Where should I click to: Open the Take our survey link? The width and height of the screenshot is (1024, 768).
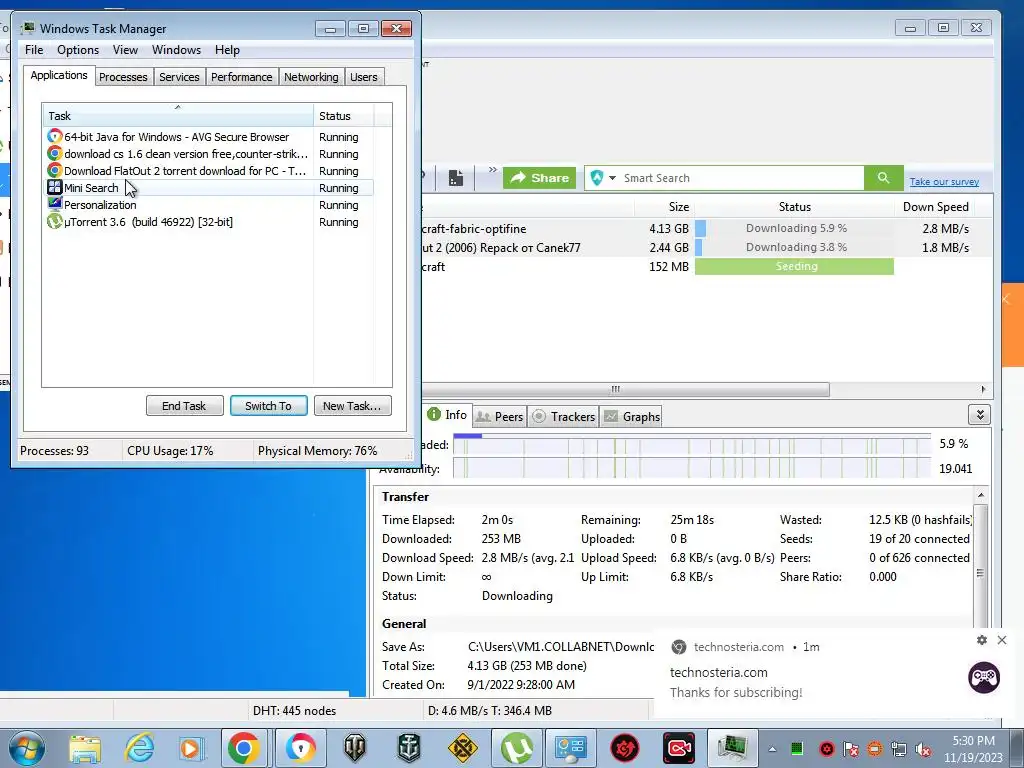click(x=944, y=182)
